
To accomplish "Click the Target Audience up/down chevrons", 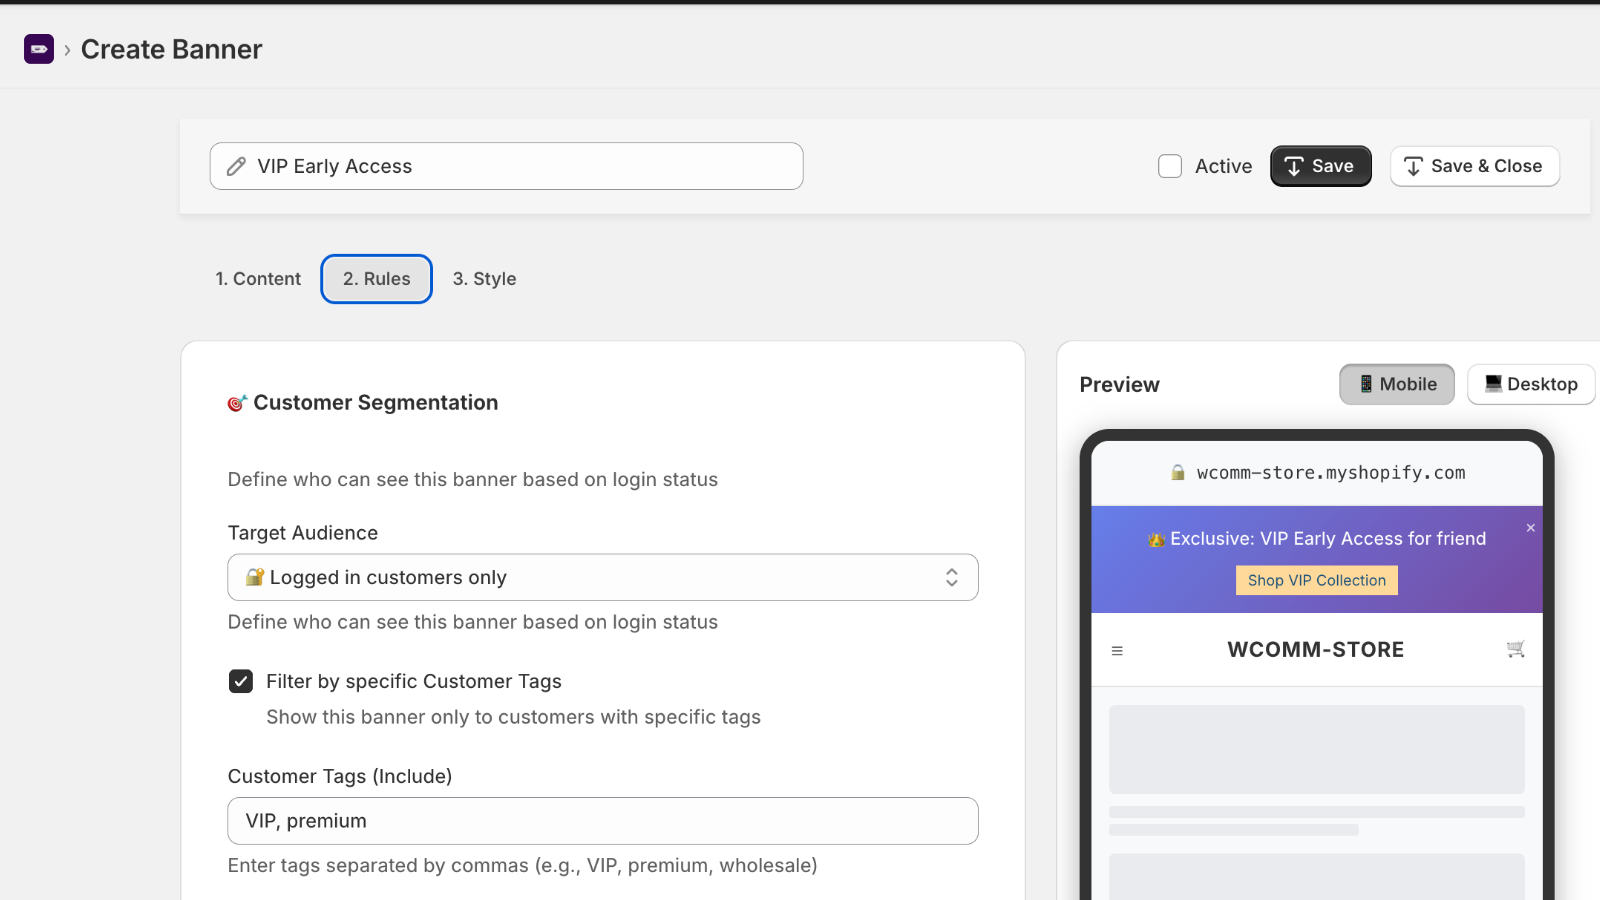I will [x=952, y=577].
